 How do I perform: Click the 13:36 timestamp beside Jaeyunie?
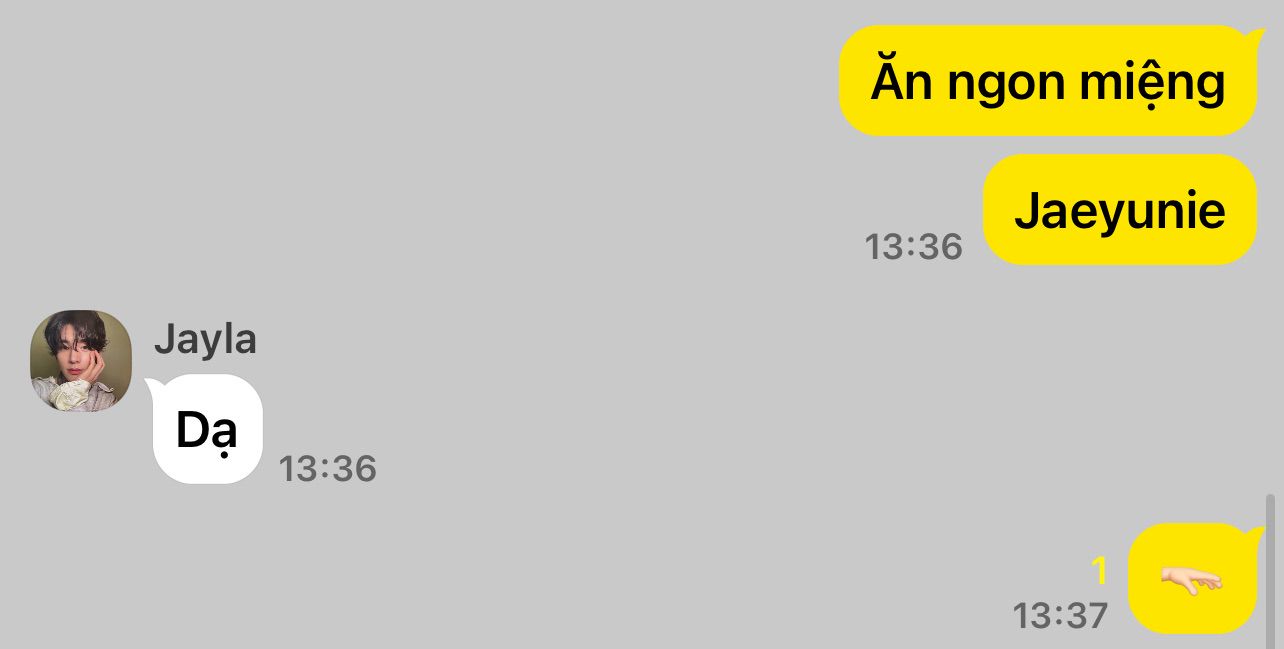(x=913, y=246)
